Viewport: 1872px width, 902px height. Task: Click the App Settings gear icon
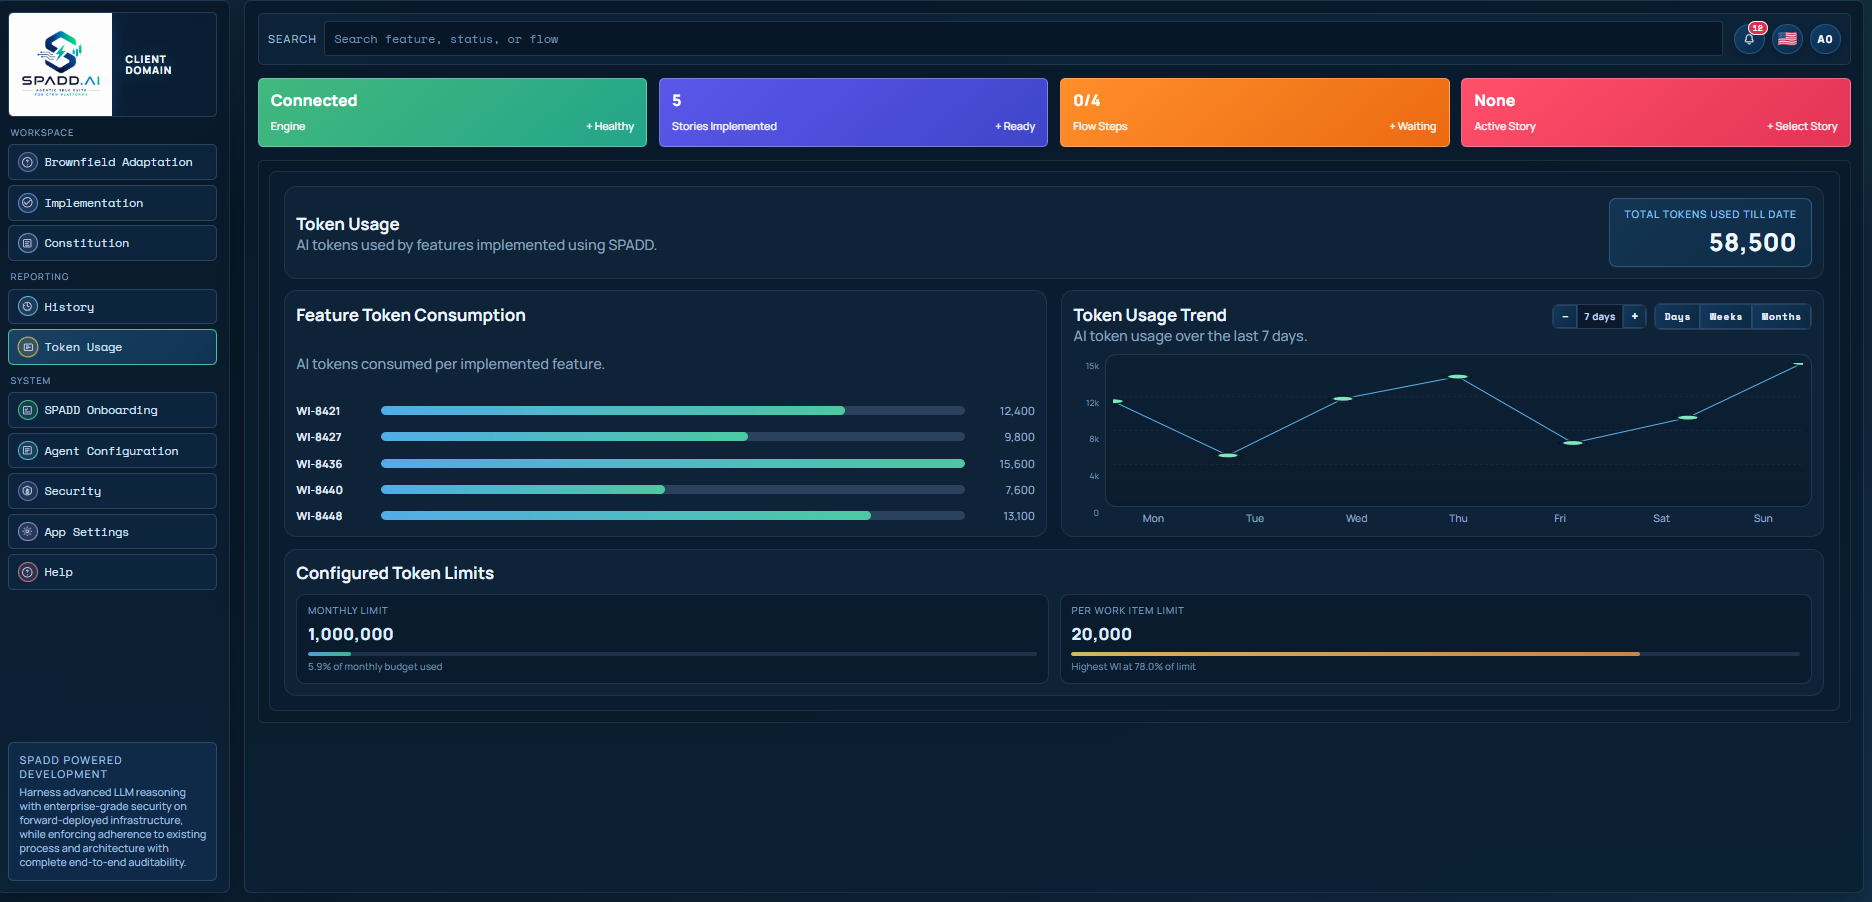pyautogui.click(x=28, y=532)
